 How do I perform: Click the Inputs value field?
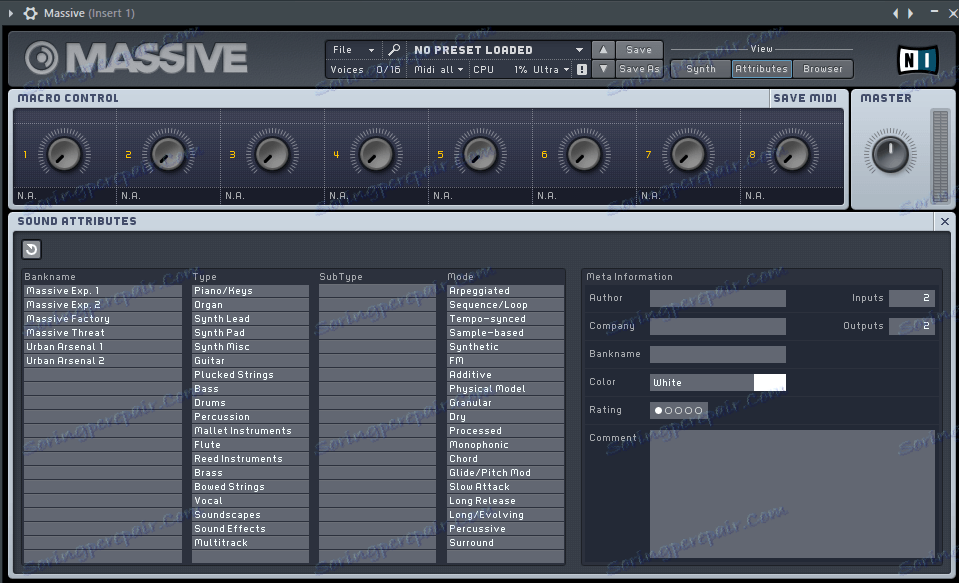pos(912,298)
